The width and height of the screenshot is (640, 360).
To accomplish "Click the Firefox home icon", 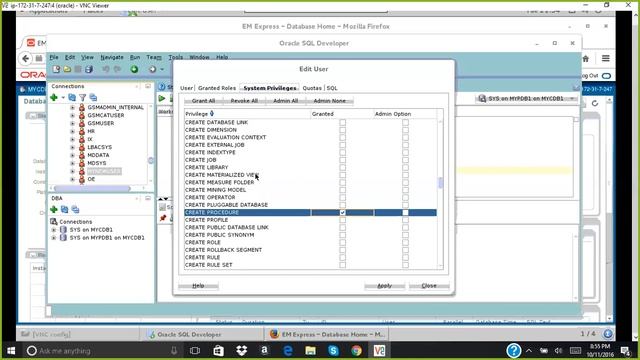I will coord(586,59).
